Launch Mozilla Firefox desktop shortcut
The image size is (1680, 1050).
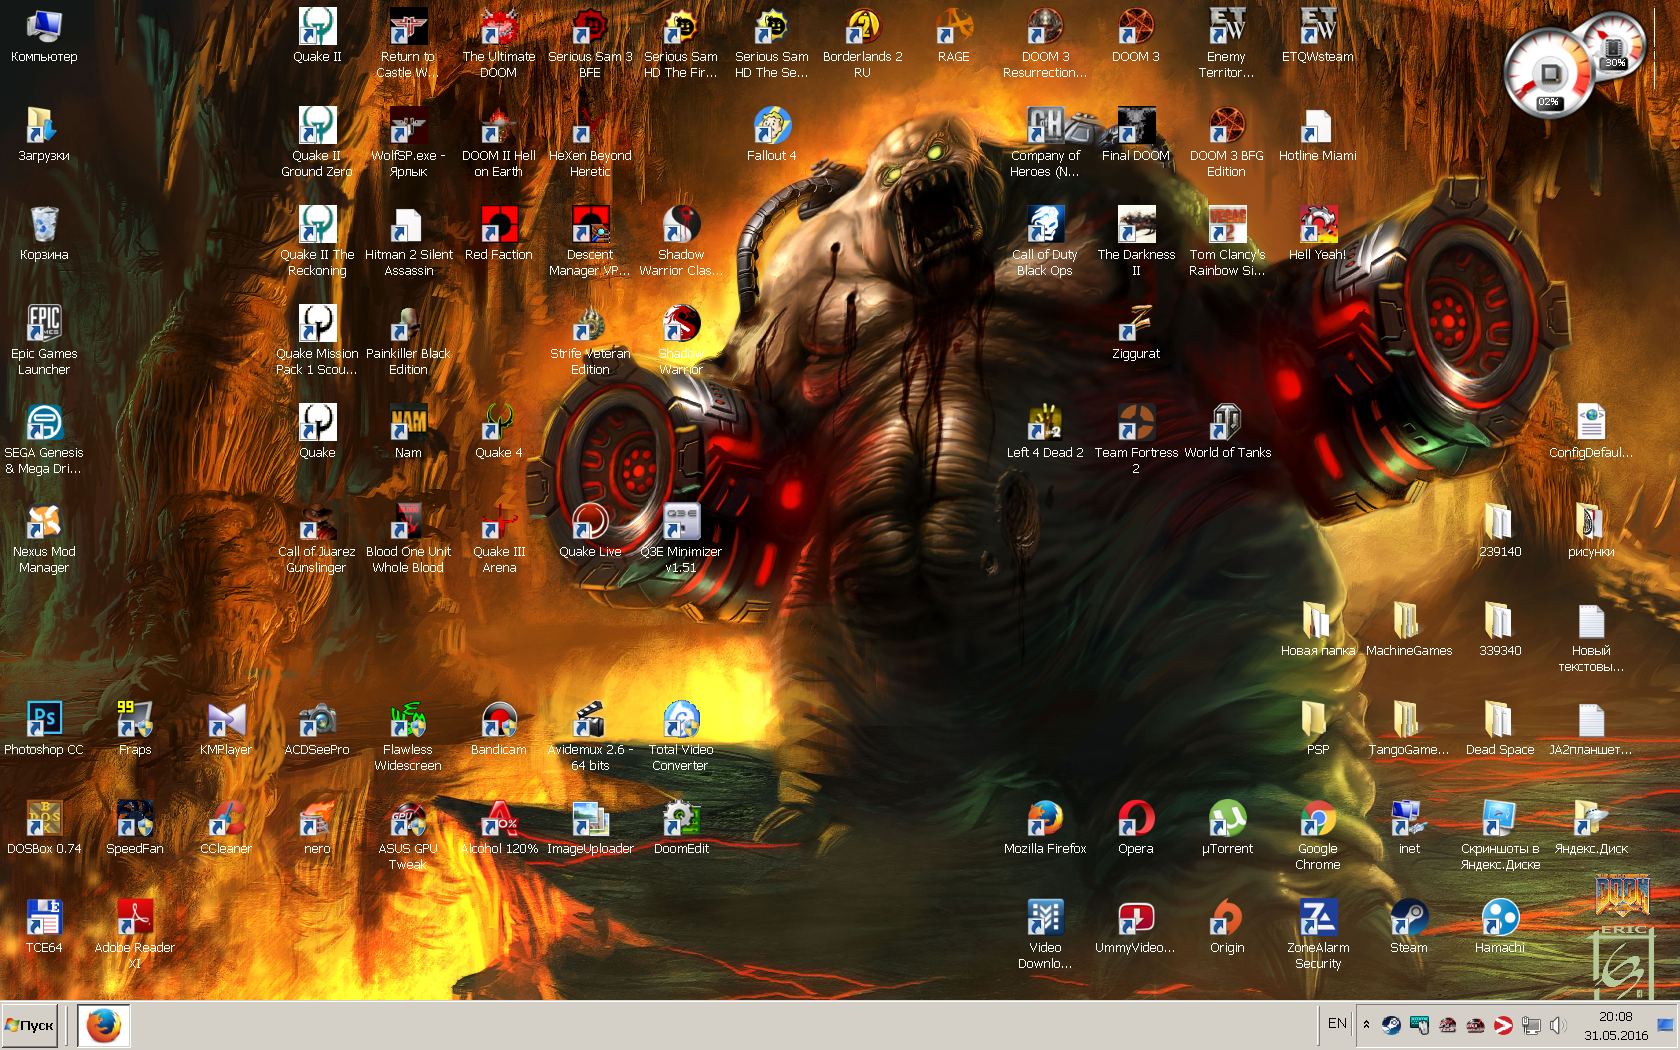tap(1045, 827)
